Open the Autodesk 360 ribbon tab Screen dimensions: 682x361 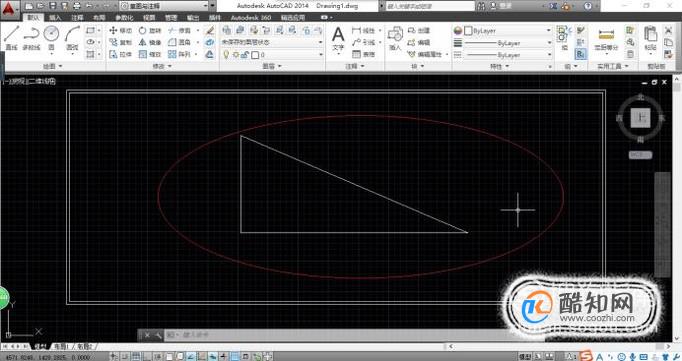tap(251, 18)
